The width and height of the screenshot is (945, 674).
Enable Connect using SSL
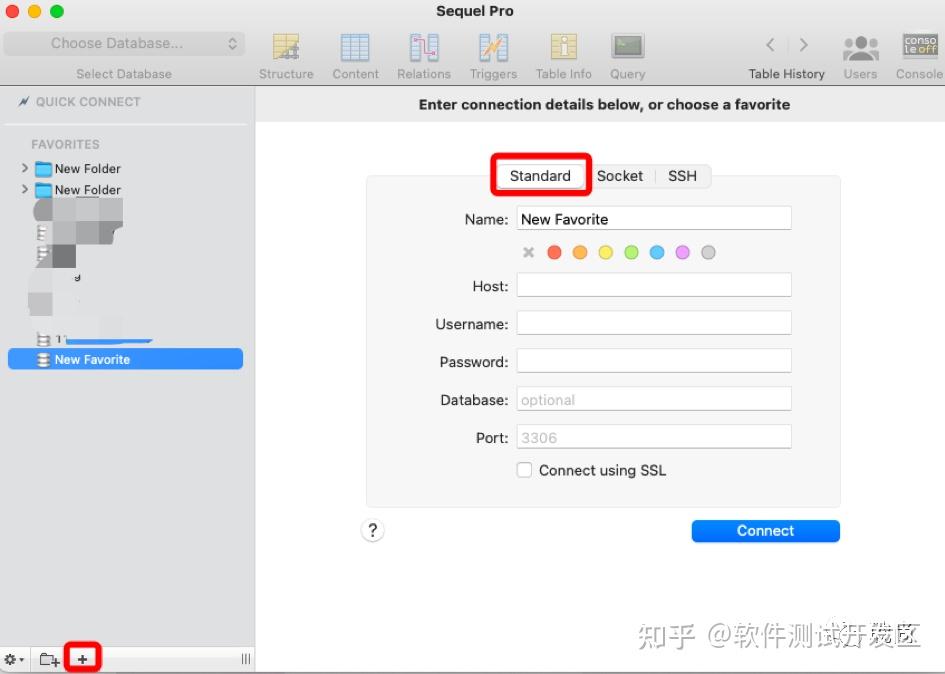[524, 469]
